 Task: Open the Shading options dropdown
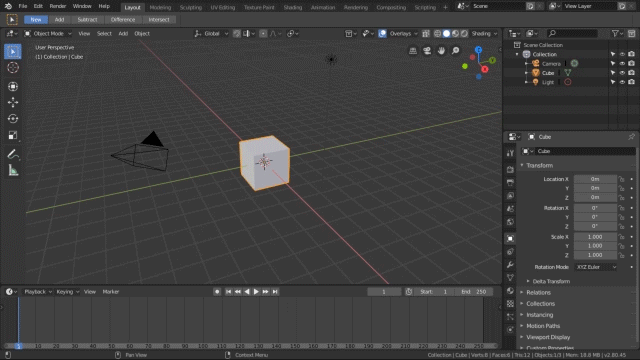point(484,33)
